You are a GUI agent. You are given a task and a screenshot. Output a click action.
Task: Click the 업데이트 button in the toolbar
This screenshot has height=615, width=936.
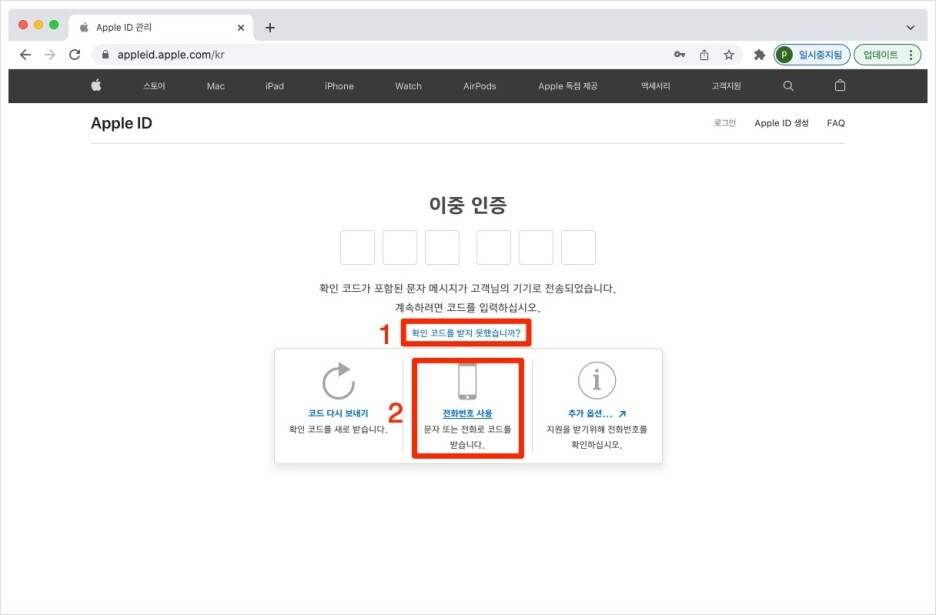880,55
